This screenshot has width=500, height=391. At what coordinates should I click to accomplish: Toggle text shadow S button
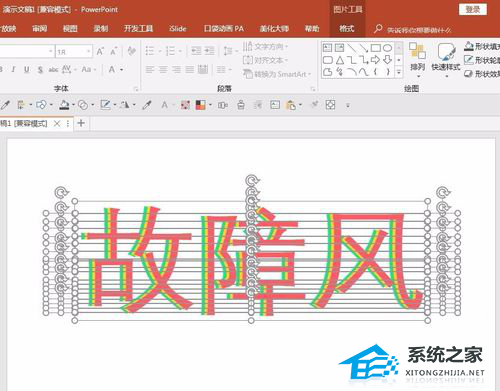coord(40,69)
